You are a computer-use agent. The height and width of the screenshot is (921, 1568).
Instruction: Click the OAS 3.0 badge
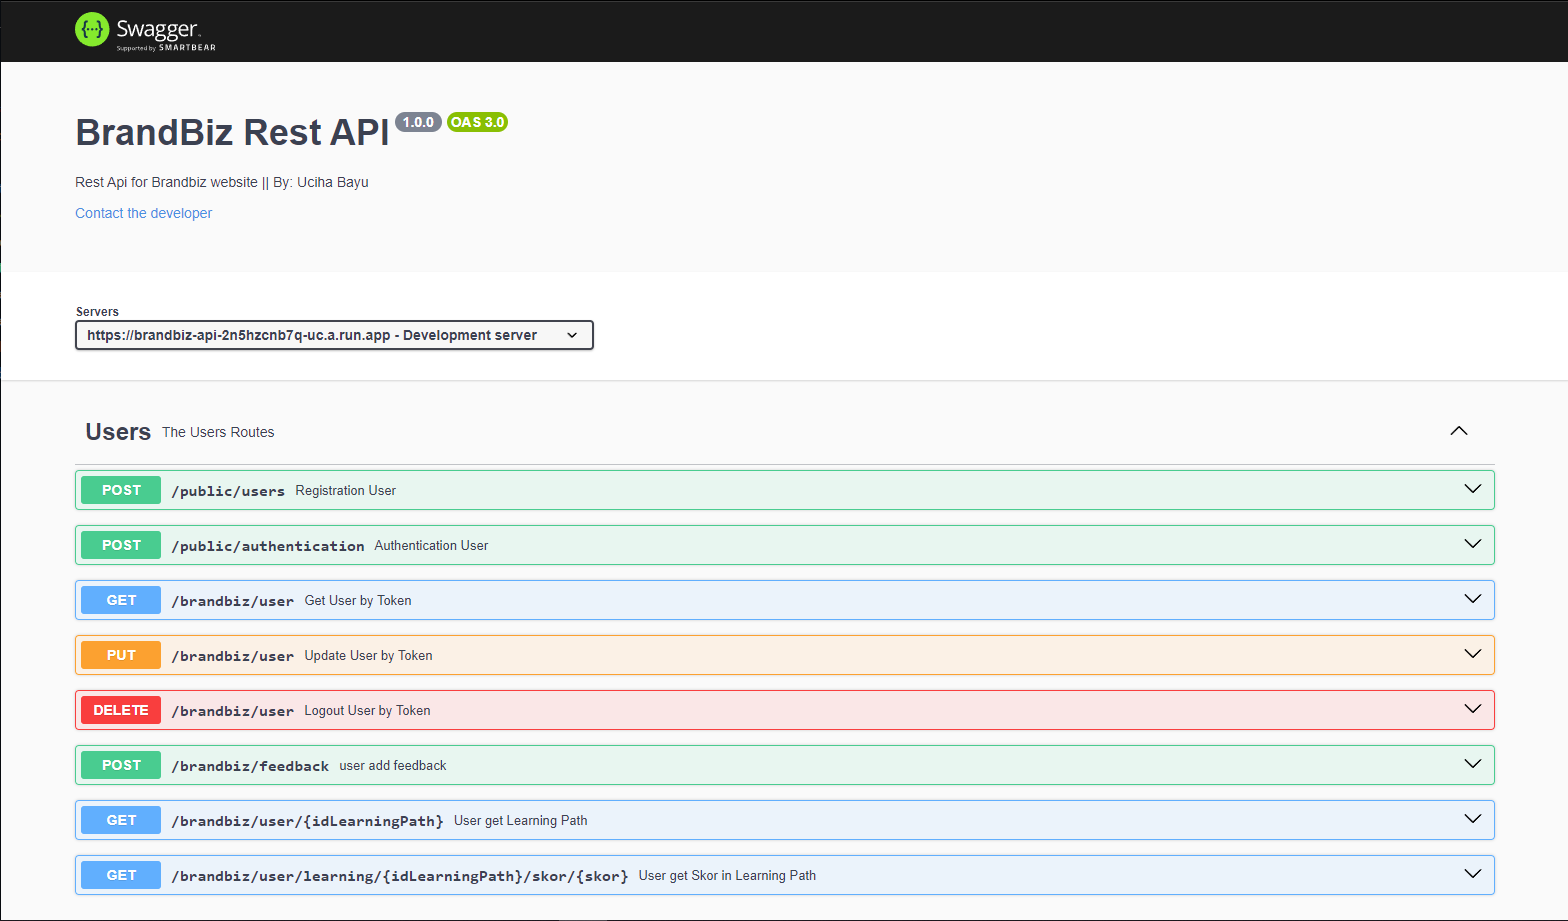[477, 122]
